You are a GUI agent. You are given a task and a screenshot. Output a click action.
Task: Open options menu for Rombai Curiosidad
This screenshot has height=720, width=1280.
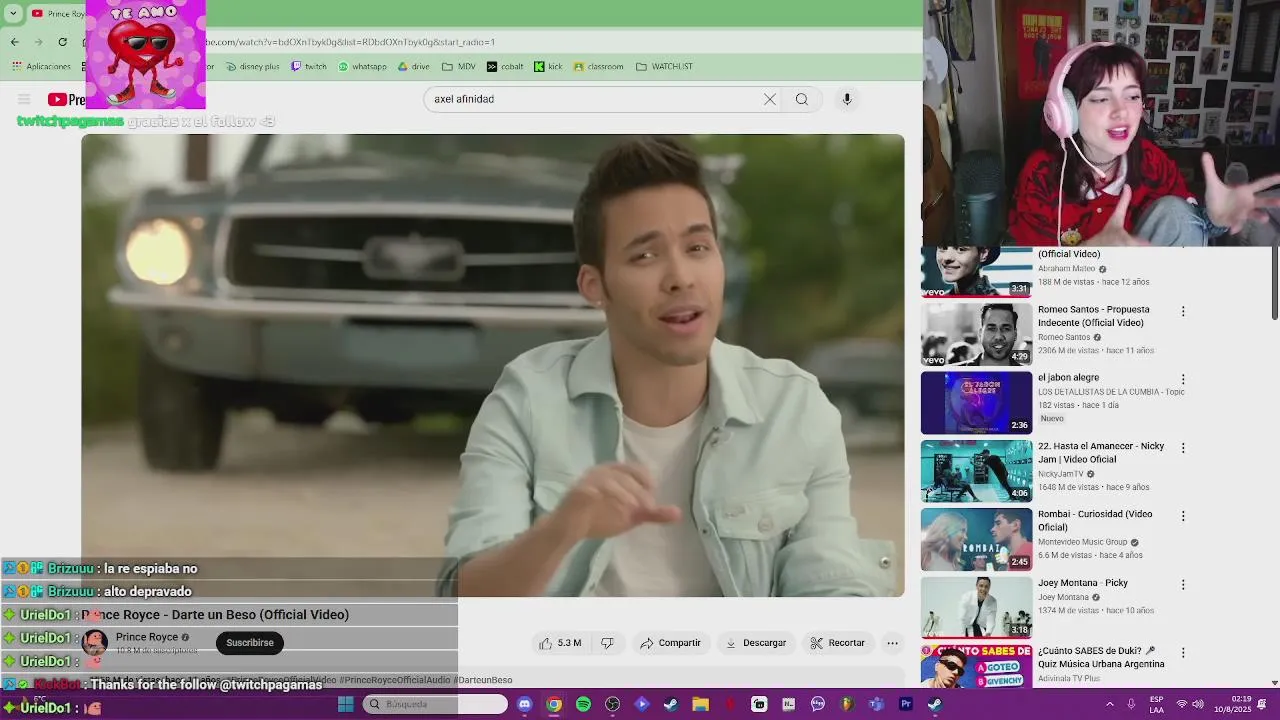tap(1183, 516)
